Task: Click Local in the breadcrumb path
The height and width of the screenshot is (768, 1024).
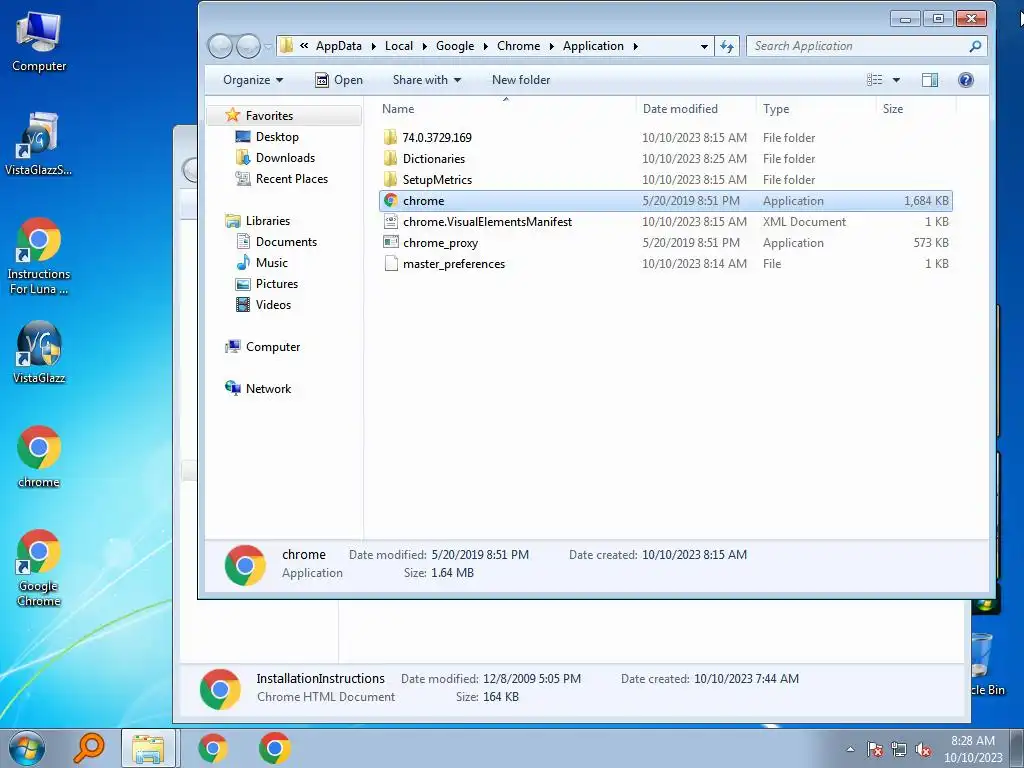Action: click(398, 46)
